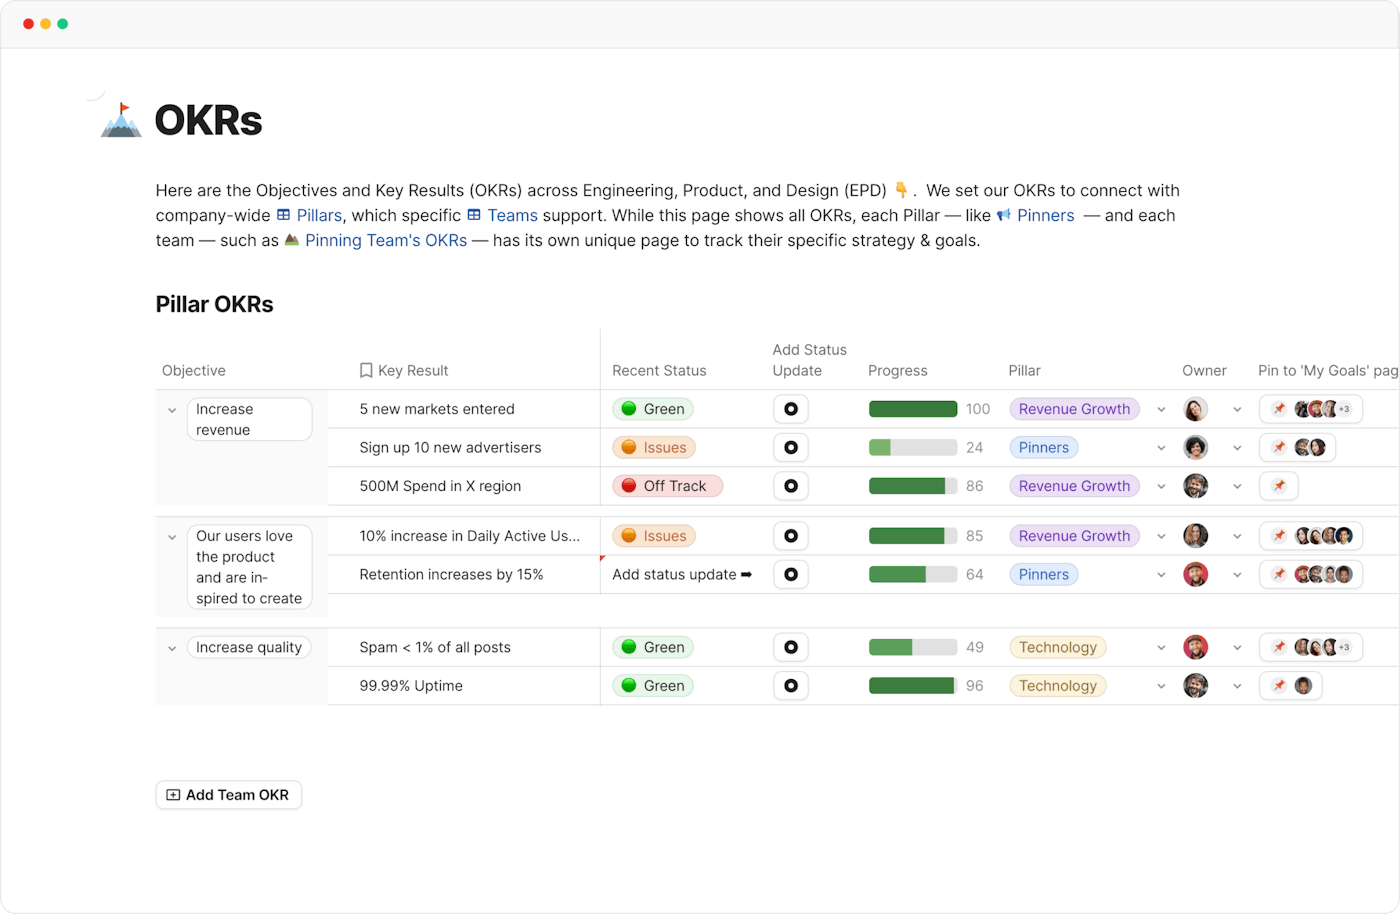Image resolution: width=1400 pixels, height=914 pixels.
Task: Click the Add status update cell for Retention row
Action: 681,575
